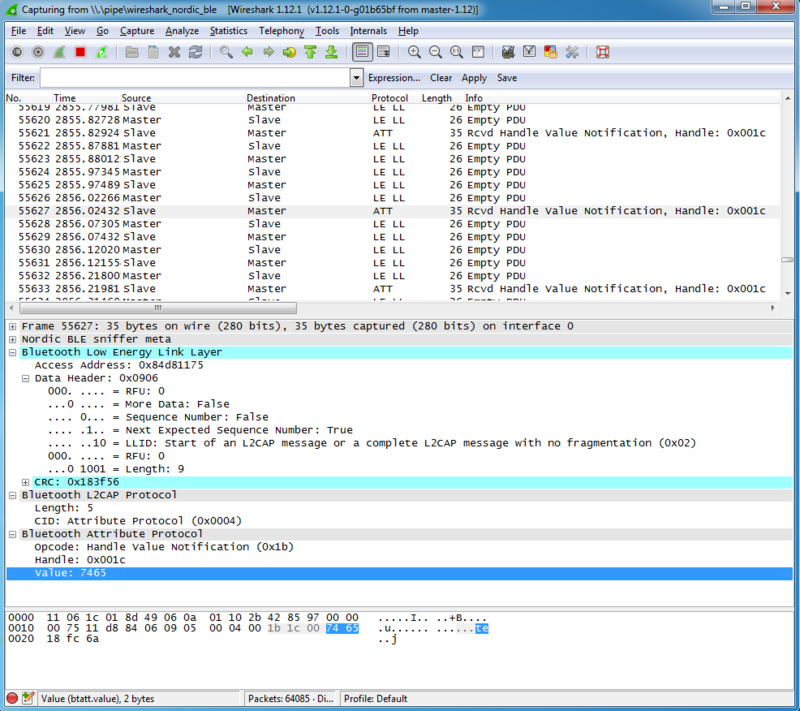Stop the running live capture
The height and width of the screenshot is (711, 800).
coord(81,52)
